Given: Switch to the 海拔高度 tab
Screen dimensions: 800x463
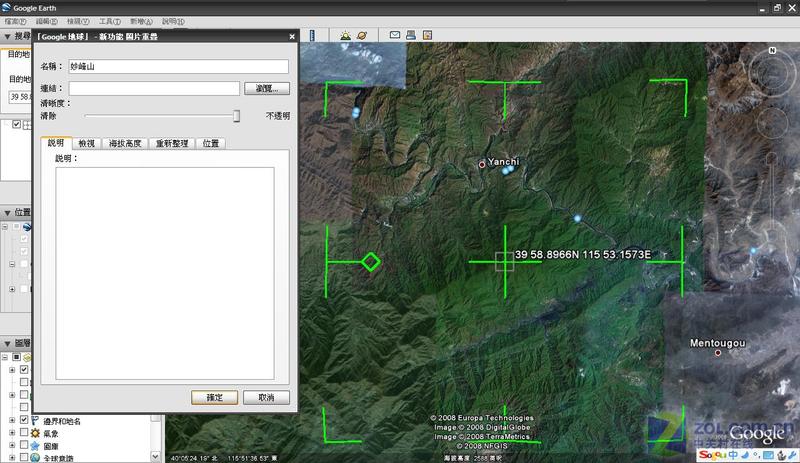Looking at the screenshot, I should [x=125, y=143].
